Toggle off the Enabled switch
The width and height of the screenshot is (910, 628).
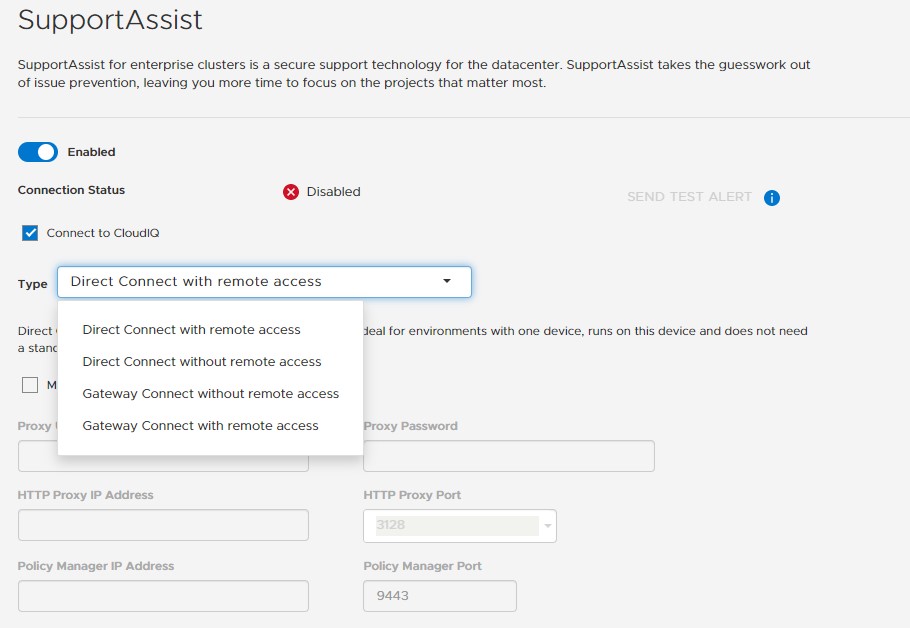pos(37,151)
